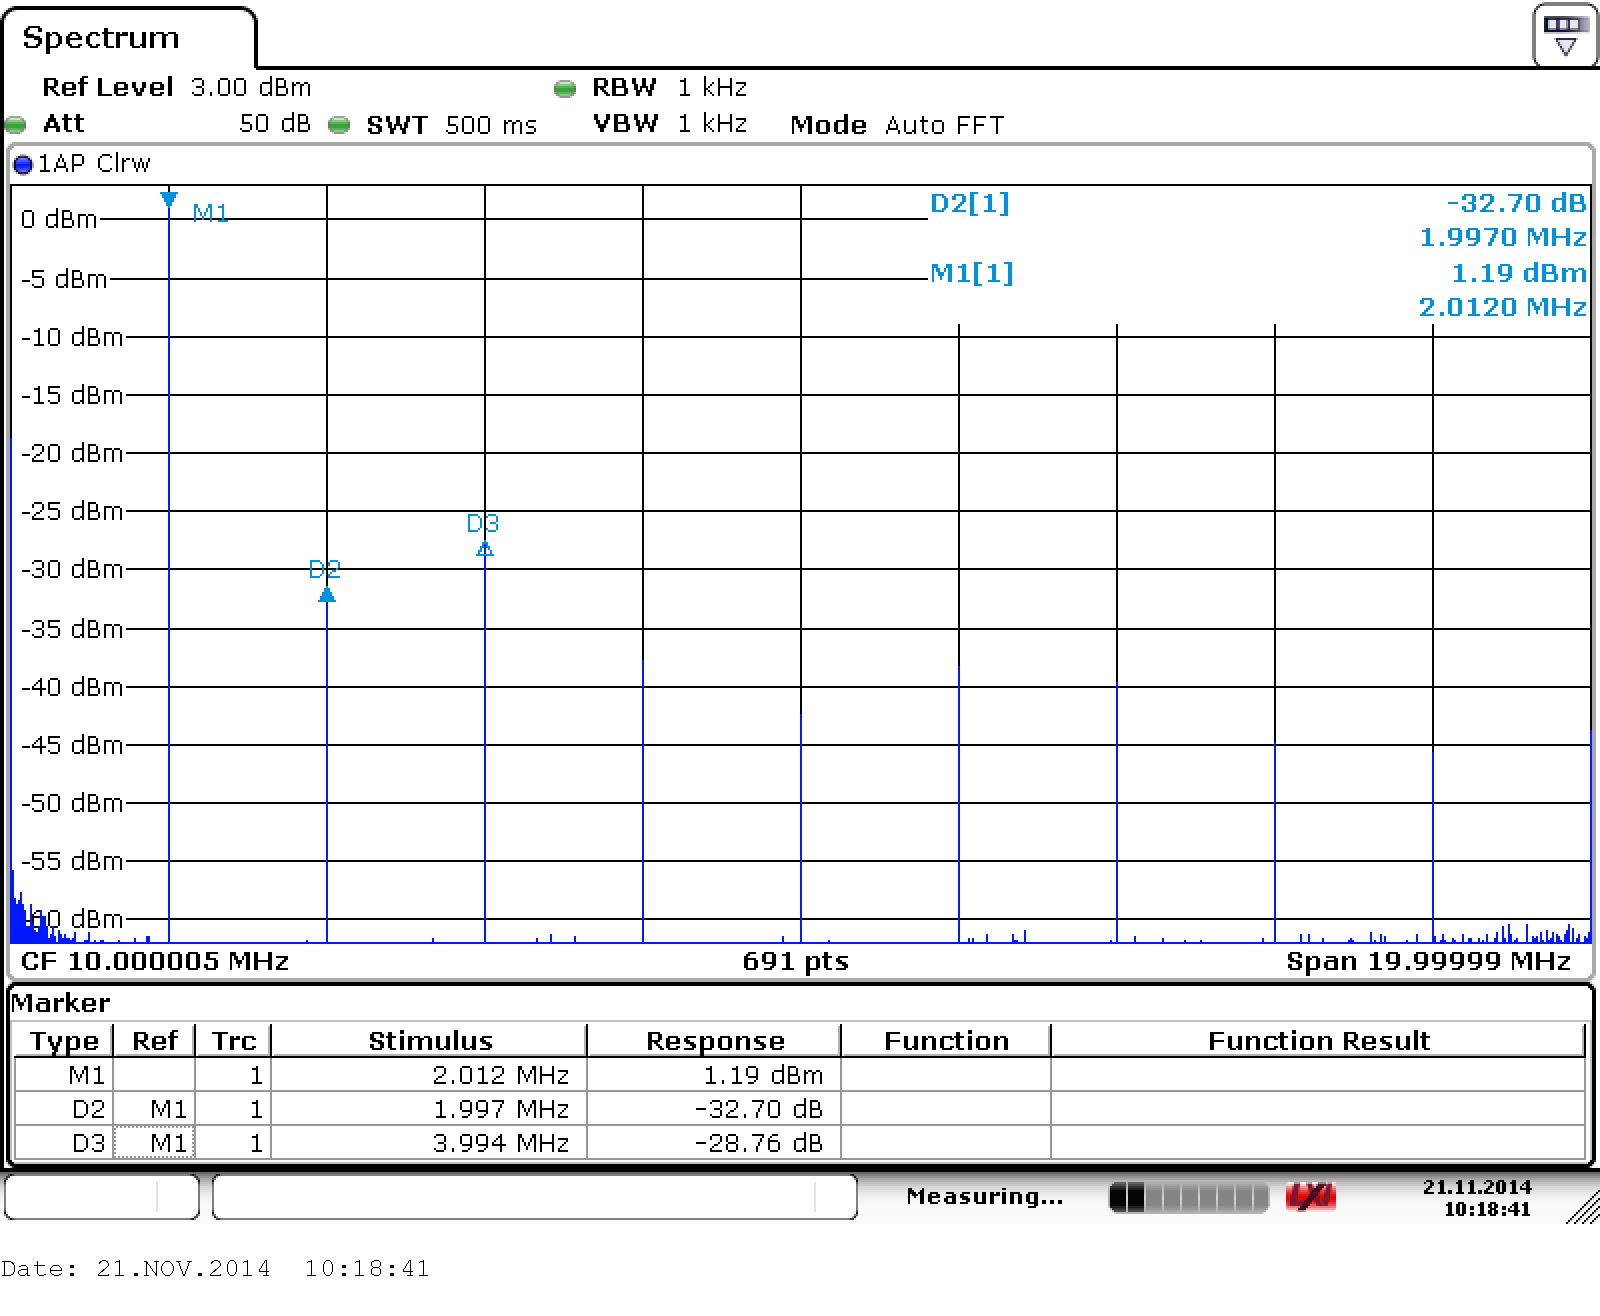
Task: Select the D2 row type cell
Action: point(64,1109)
